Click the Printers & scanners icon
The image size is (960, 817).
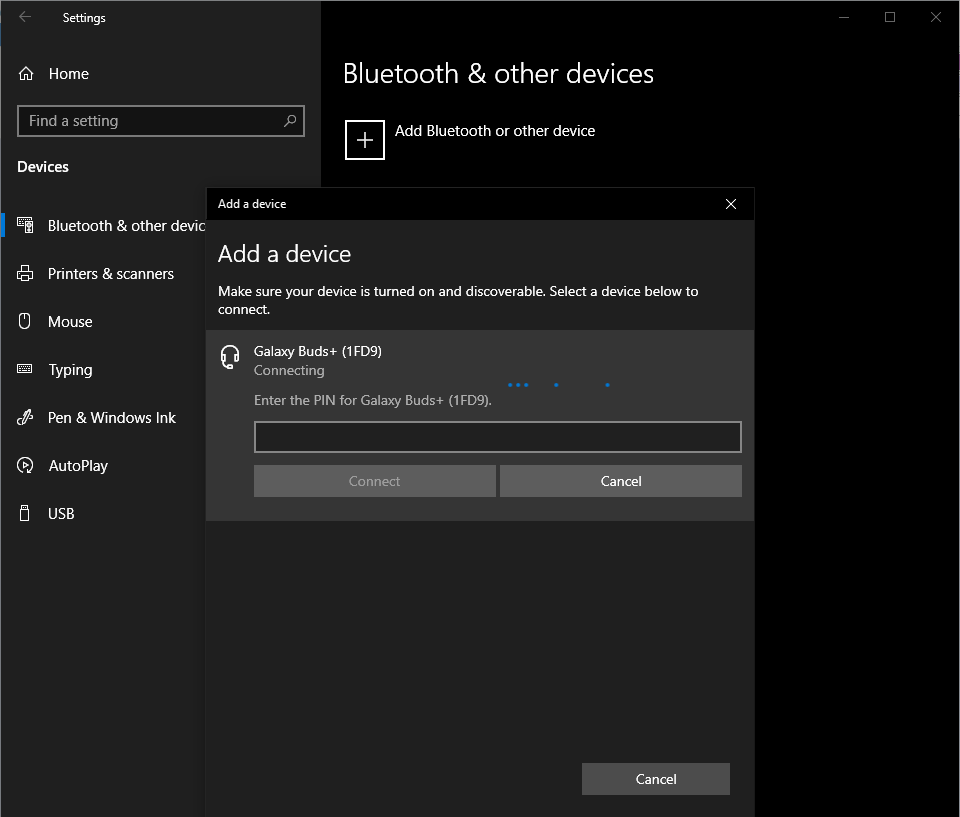pyautogui.click(x=26, y=274)
